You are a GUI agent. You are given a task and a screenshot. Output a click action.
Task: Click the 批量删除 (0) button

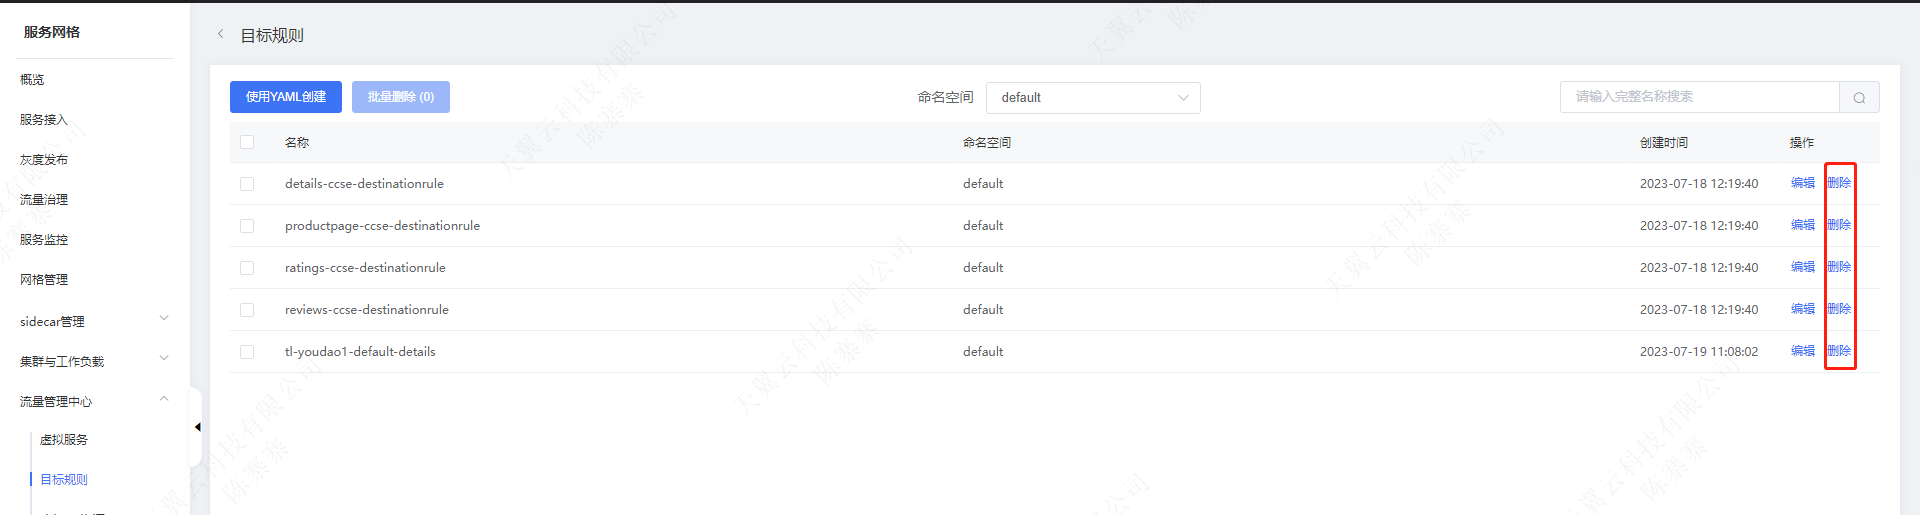pyautogui.click(x=401, y=97)
